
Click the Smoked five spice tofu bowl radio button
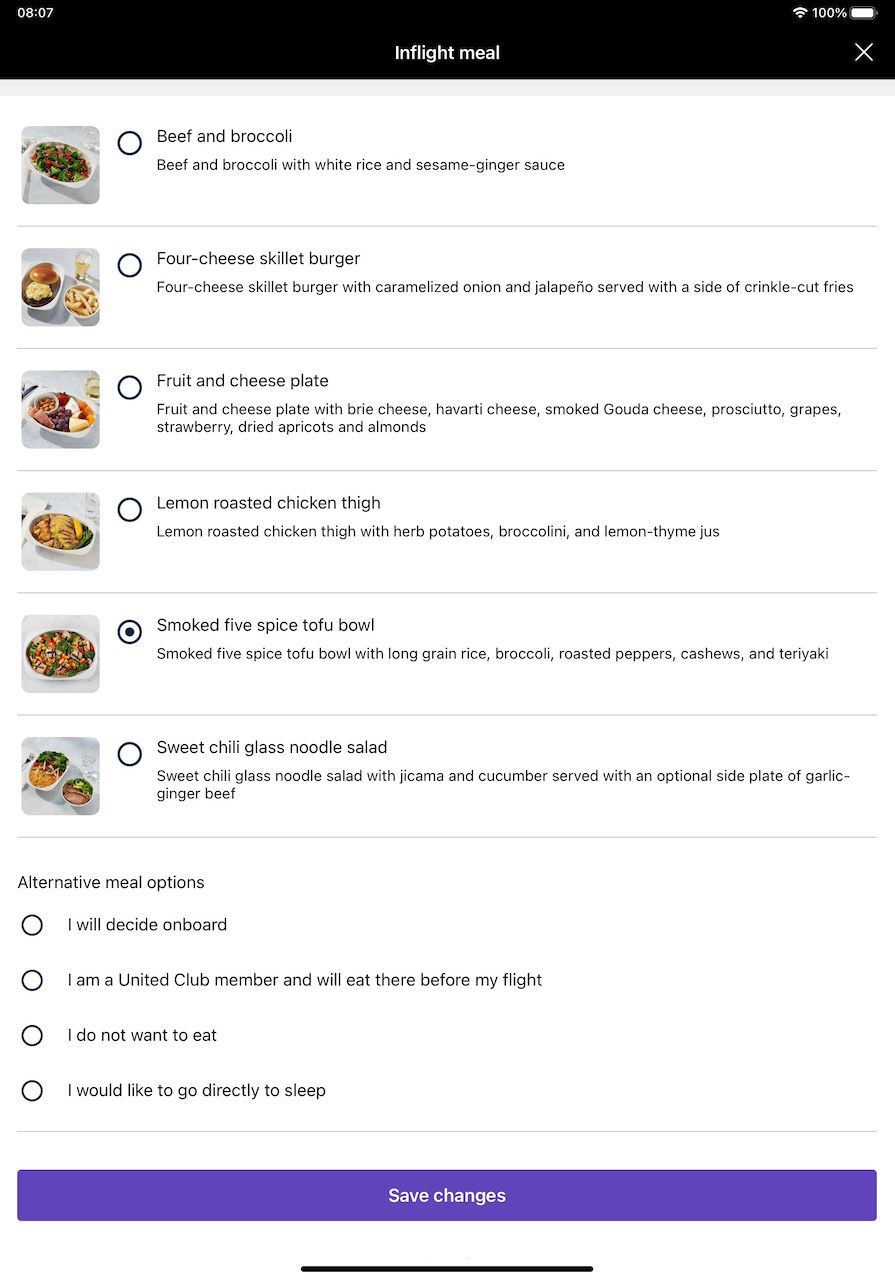[x=130, y=632]
